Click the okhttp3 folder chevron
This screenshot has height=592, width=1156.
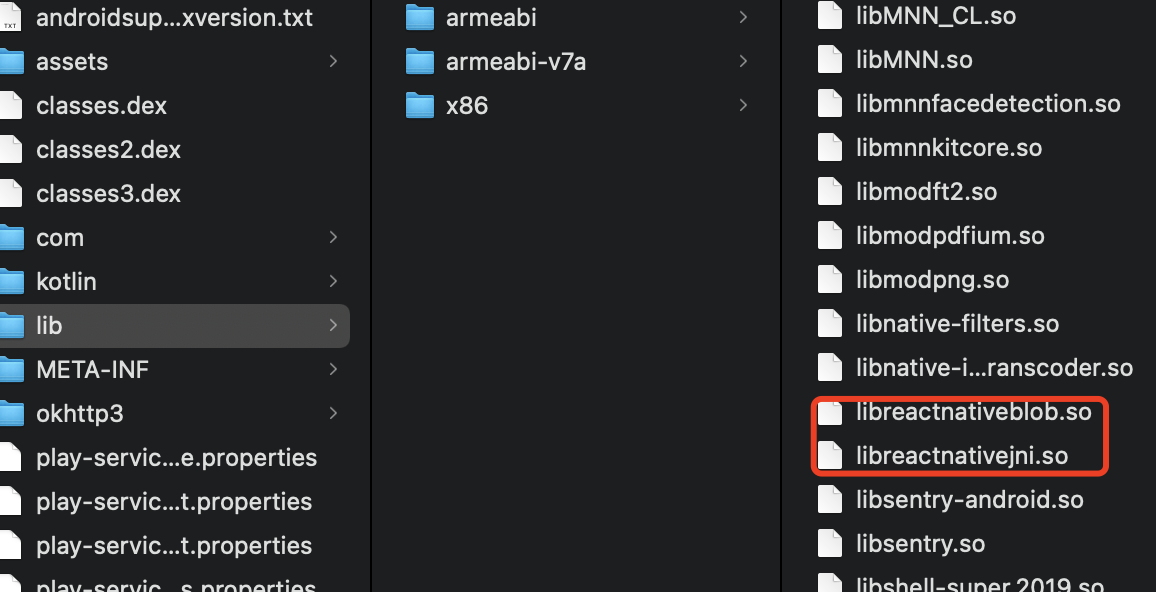pos(333,414)
